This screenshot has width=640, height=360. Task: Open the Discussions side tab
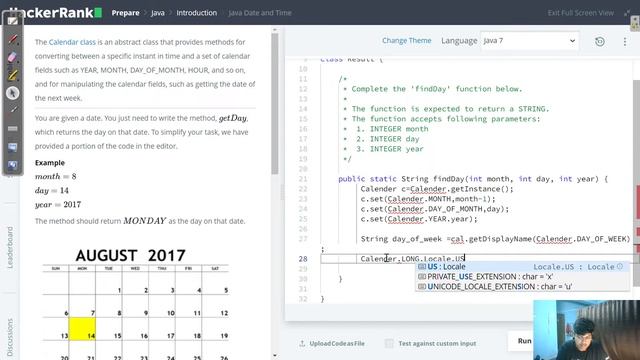pyautogui.click(x=10, y=337)
